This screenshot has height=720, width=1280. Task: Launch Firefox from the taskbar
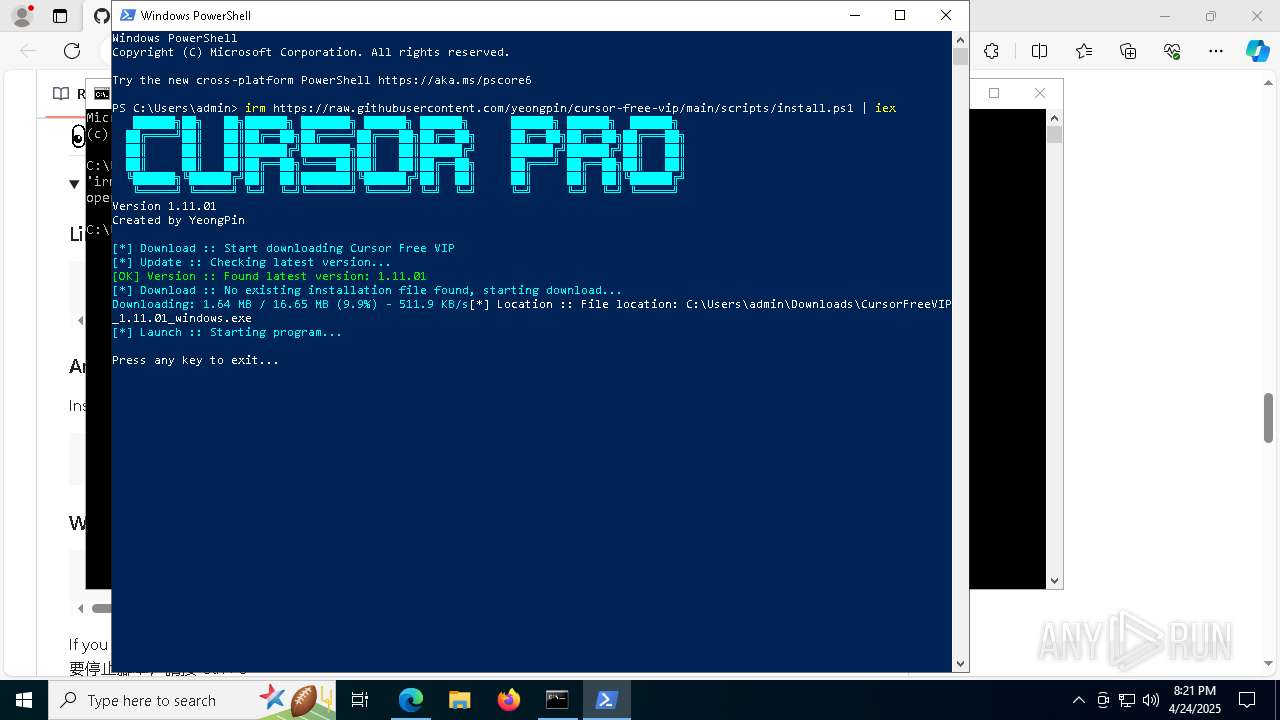[x=508, y=700]
